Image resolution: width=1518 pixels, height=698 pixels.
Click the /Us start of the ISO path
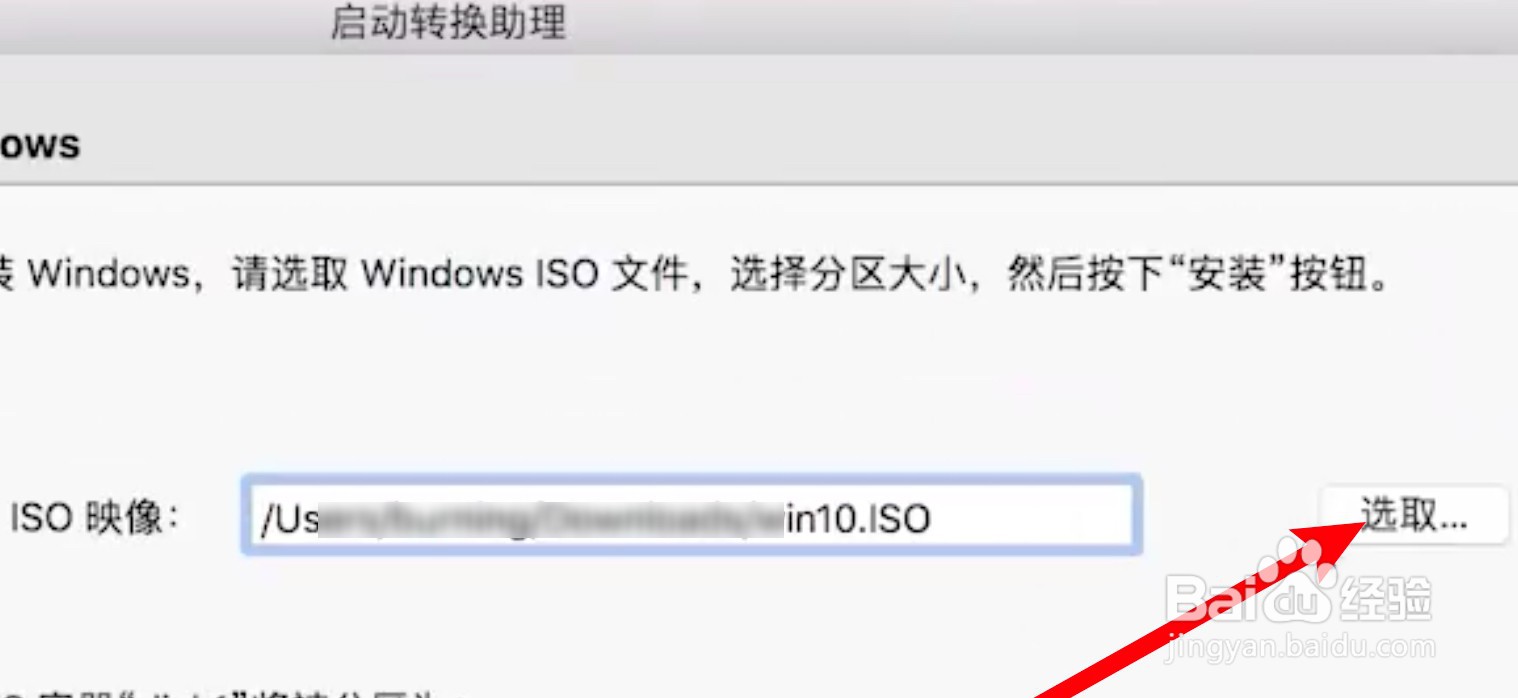(288, 518)
